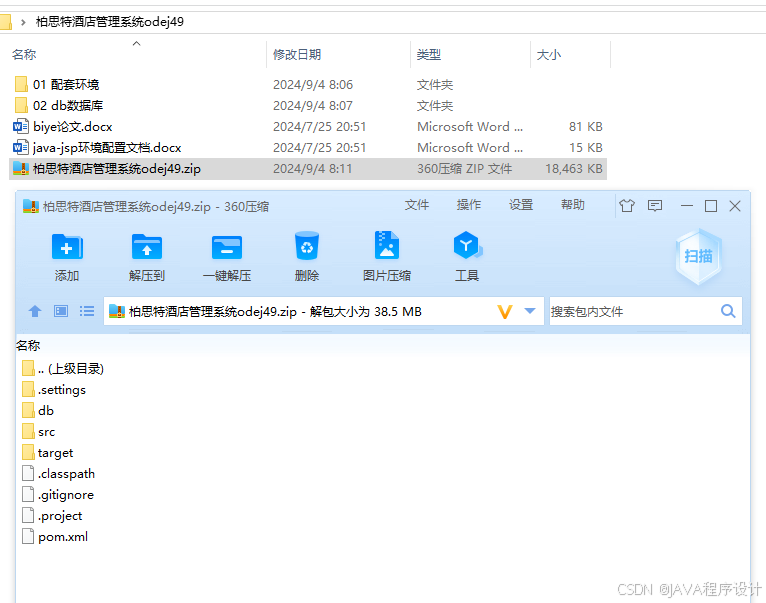Click the 名称 header in the archive list
The image size is (766, 603).
(28, 345)
